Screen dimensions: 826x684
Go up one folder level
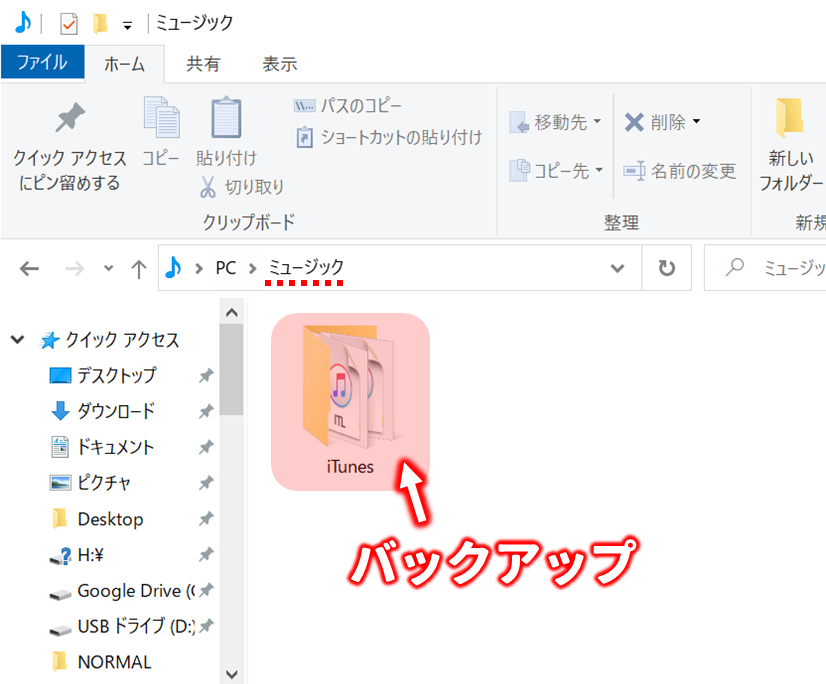pos(139,268)
